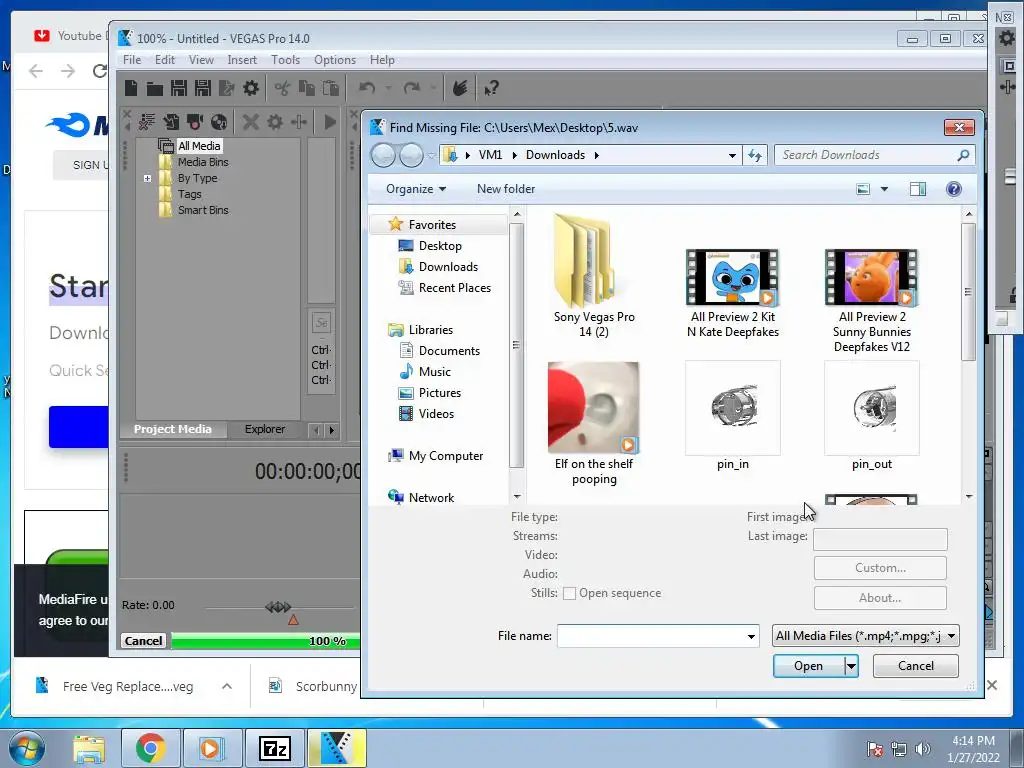This screenshot has width=1024, height=768.
Task: Open the volume speaker icon in system tray
Action: [922, 749]
